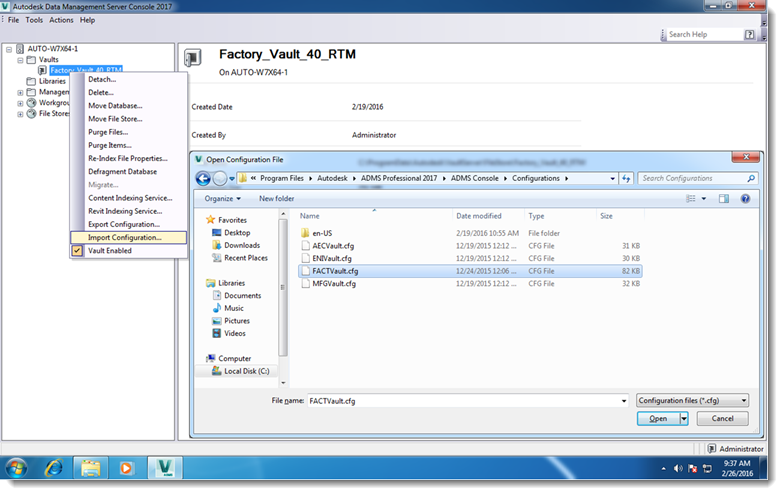Expand the Management tree node

click(x=20, y=92)
